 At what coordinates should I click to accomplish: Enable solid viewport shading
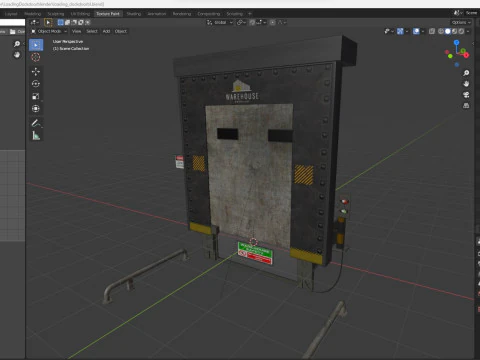[448, 31]
